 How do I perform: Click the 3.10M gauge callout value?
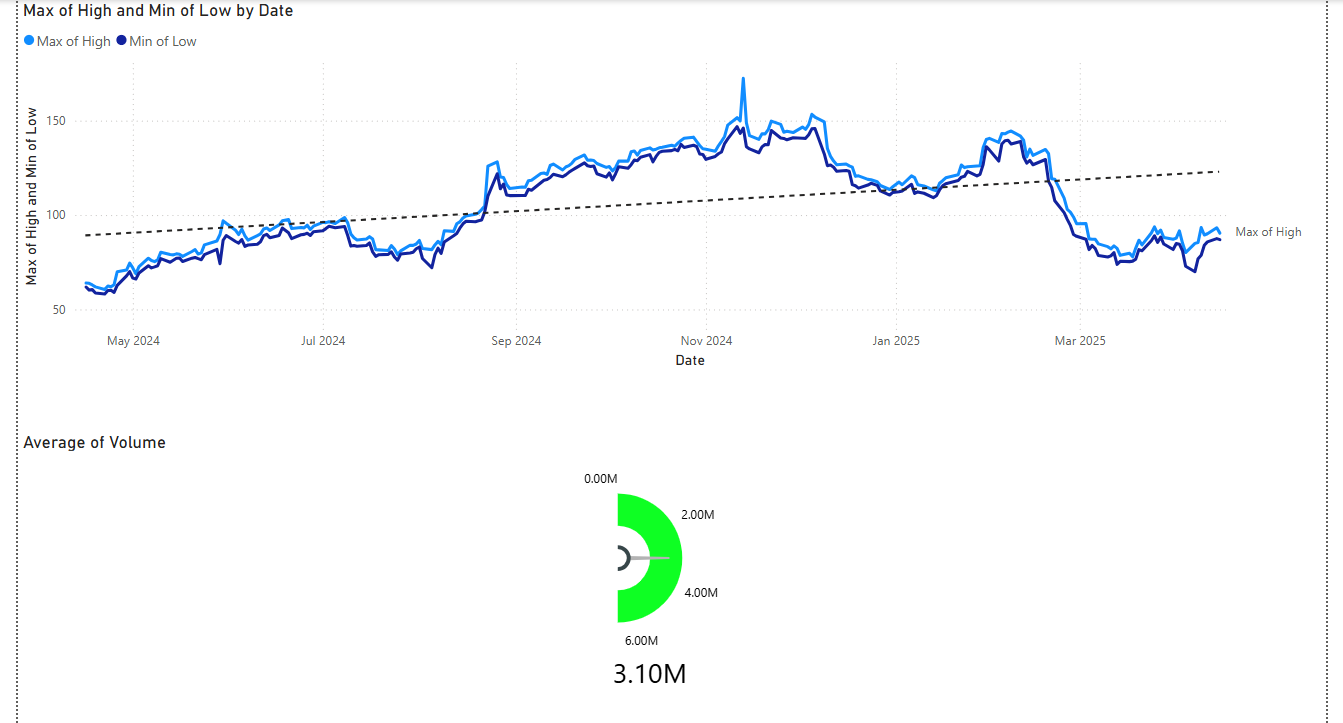(x=650, y=673)
